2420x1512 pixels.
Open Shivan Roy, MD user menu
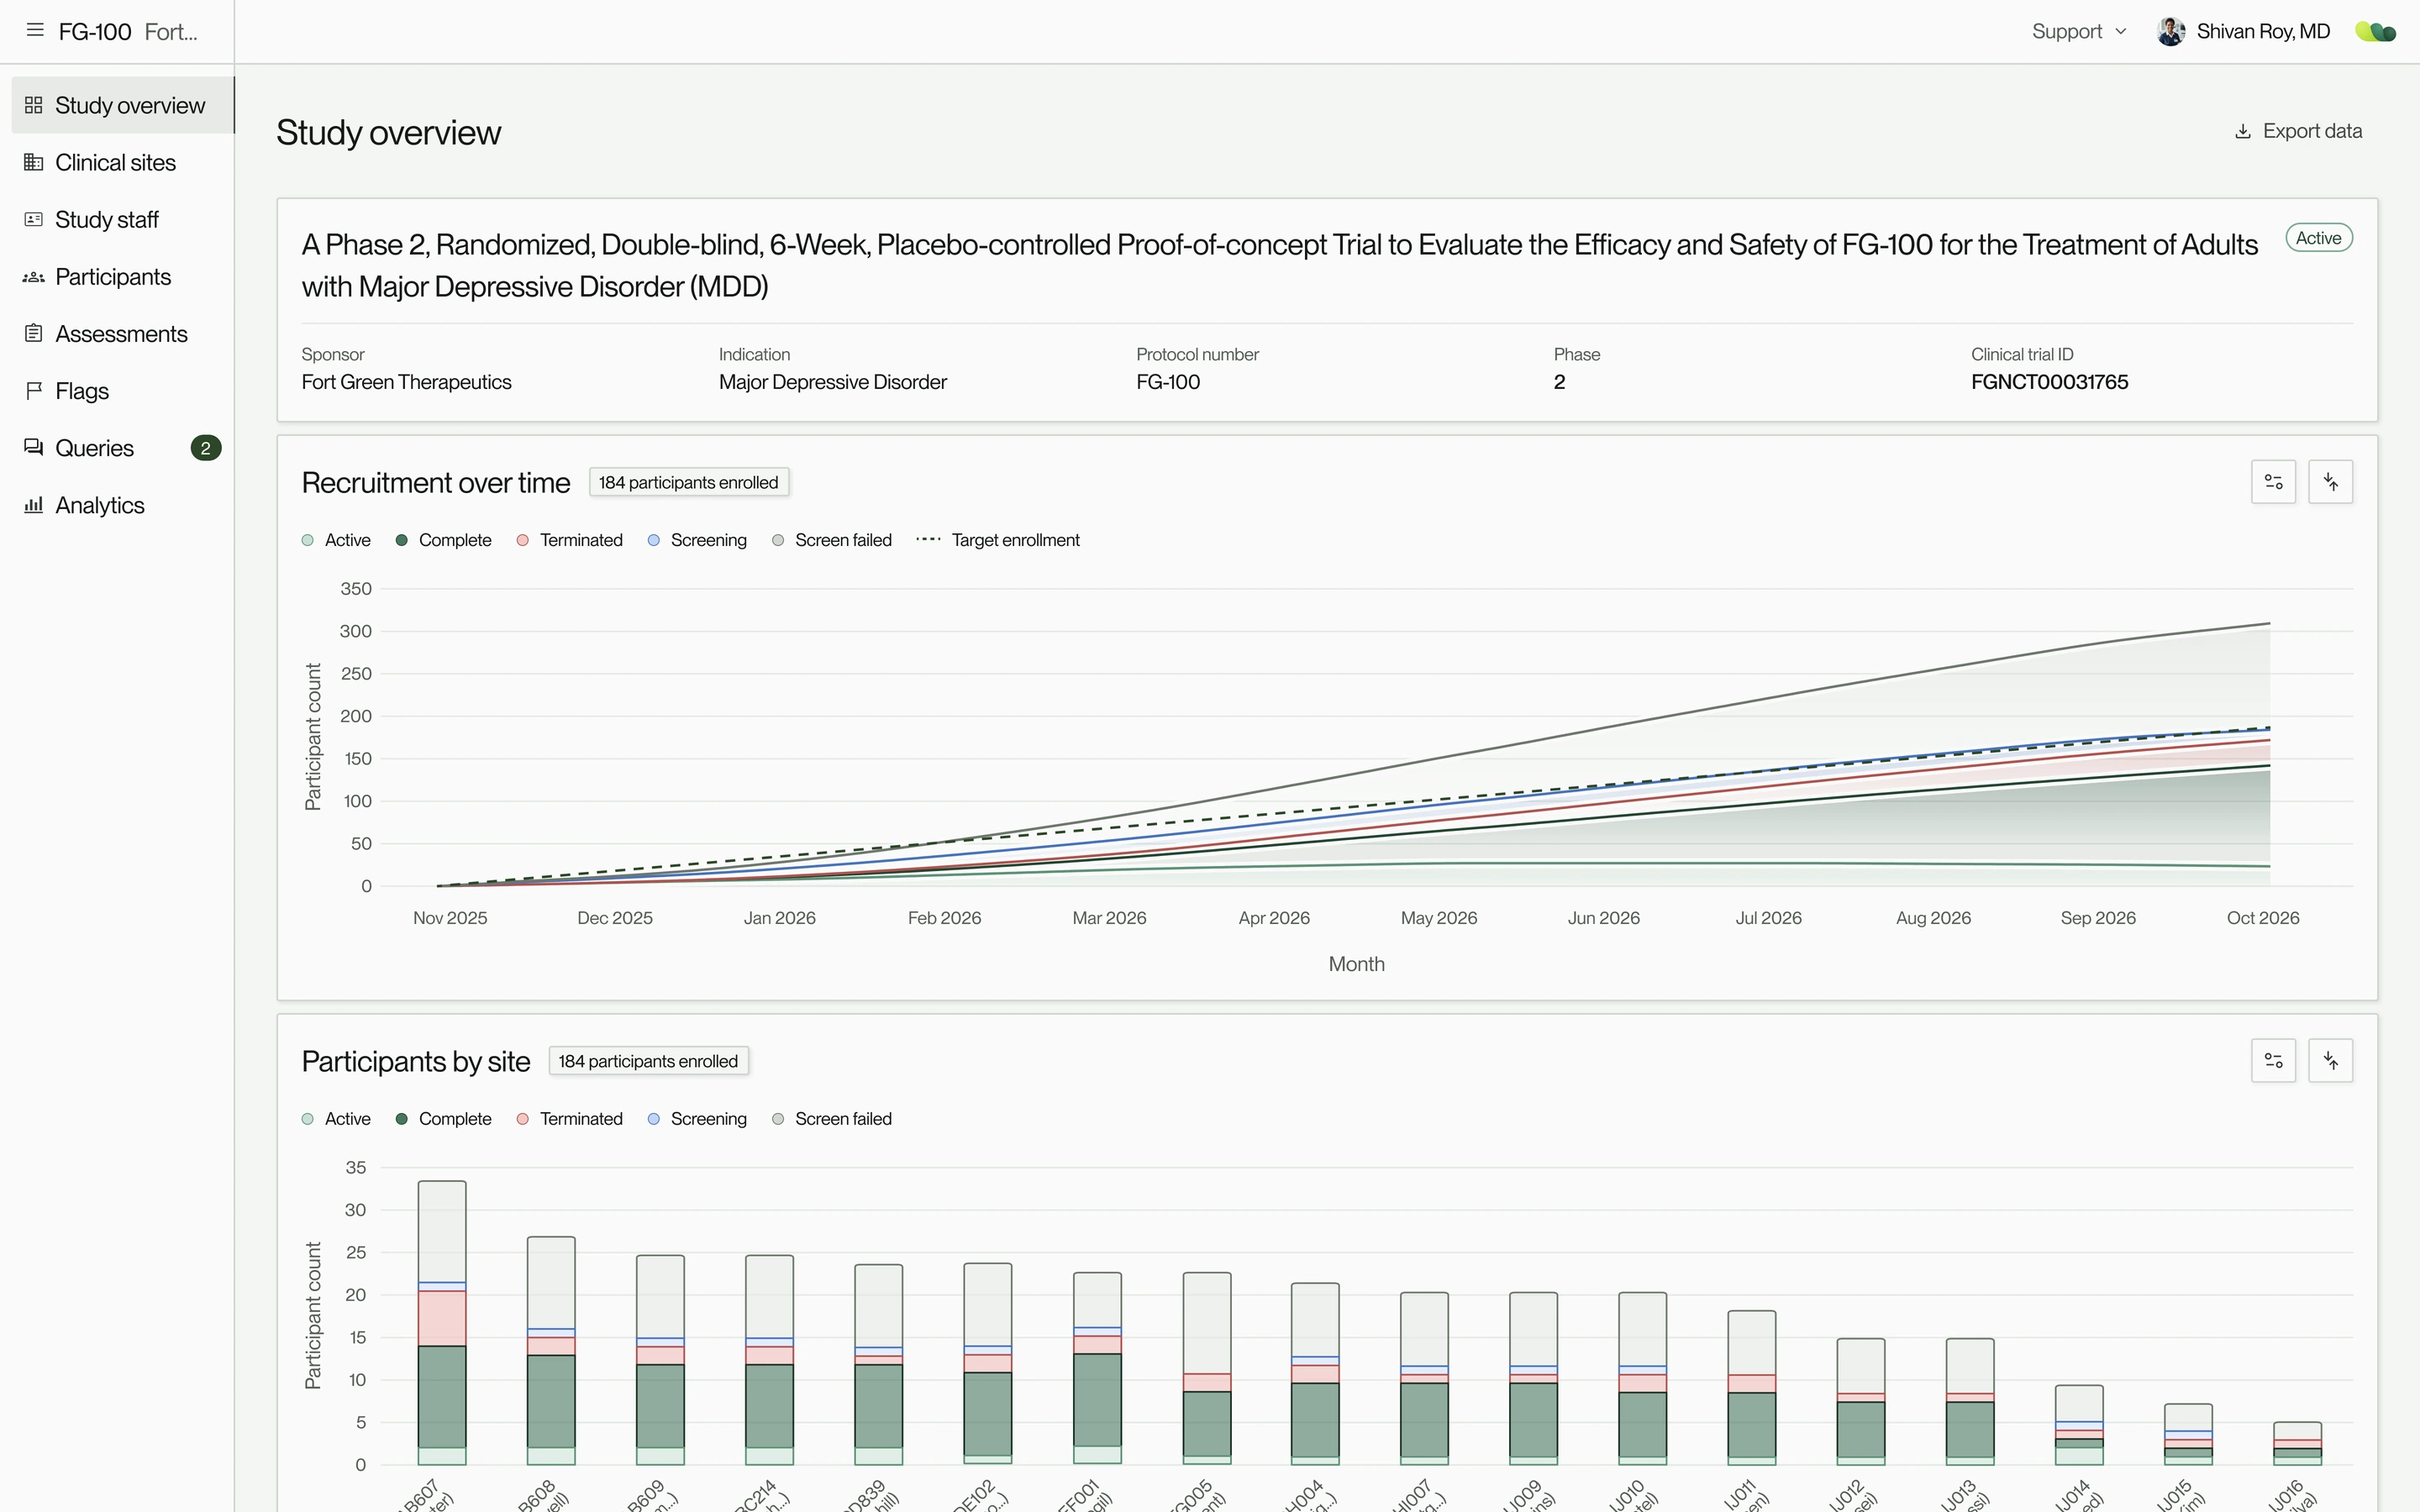click(2244, 31)
